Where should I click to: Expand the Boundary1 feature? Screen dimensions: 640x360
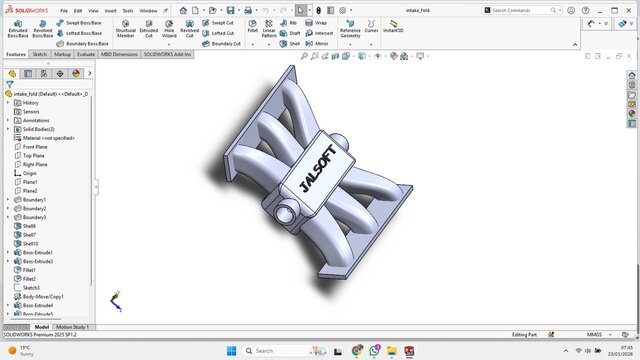(x=8, y=200)
